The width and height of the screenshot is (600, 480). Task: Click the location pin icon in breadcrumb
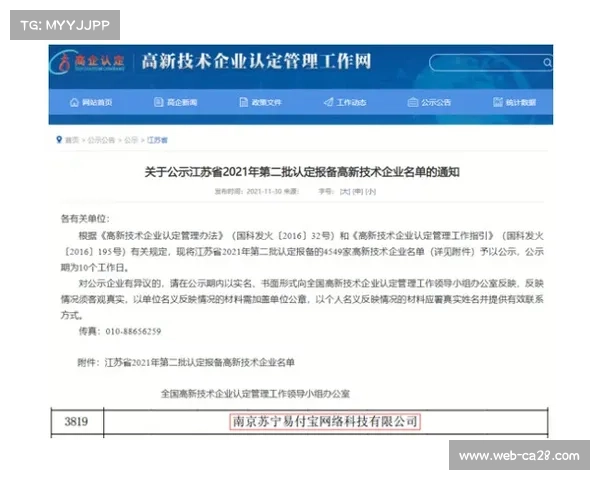[x=59, y=140]
